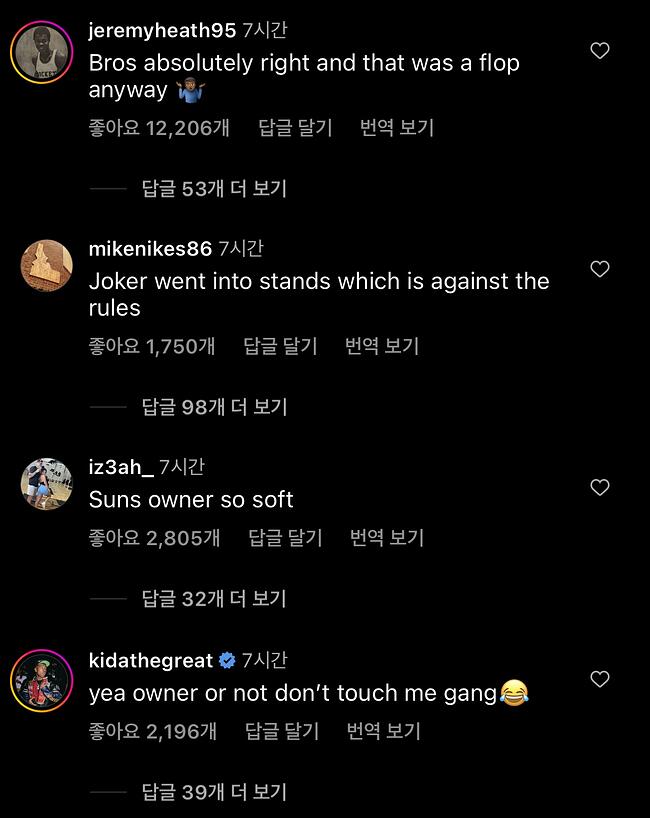Tap heart on kidathegreat's comment

pos(600,680)
